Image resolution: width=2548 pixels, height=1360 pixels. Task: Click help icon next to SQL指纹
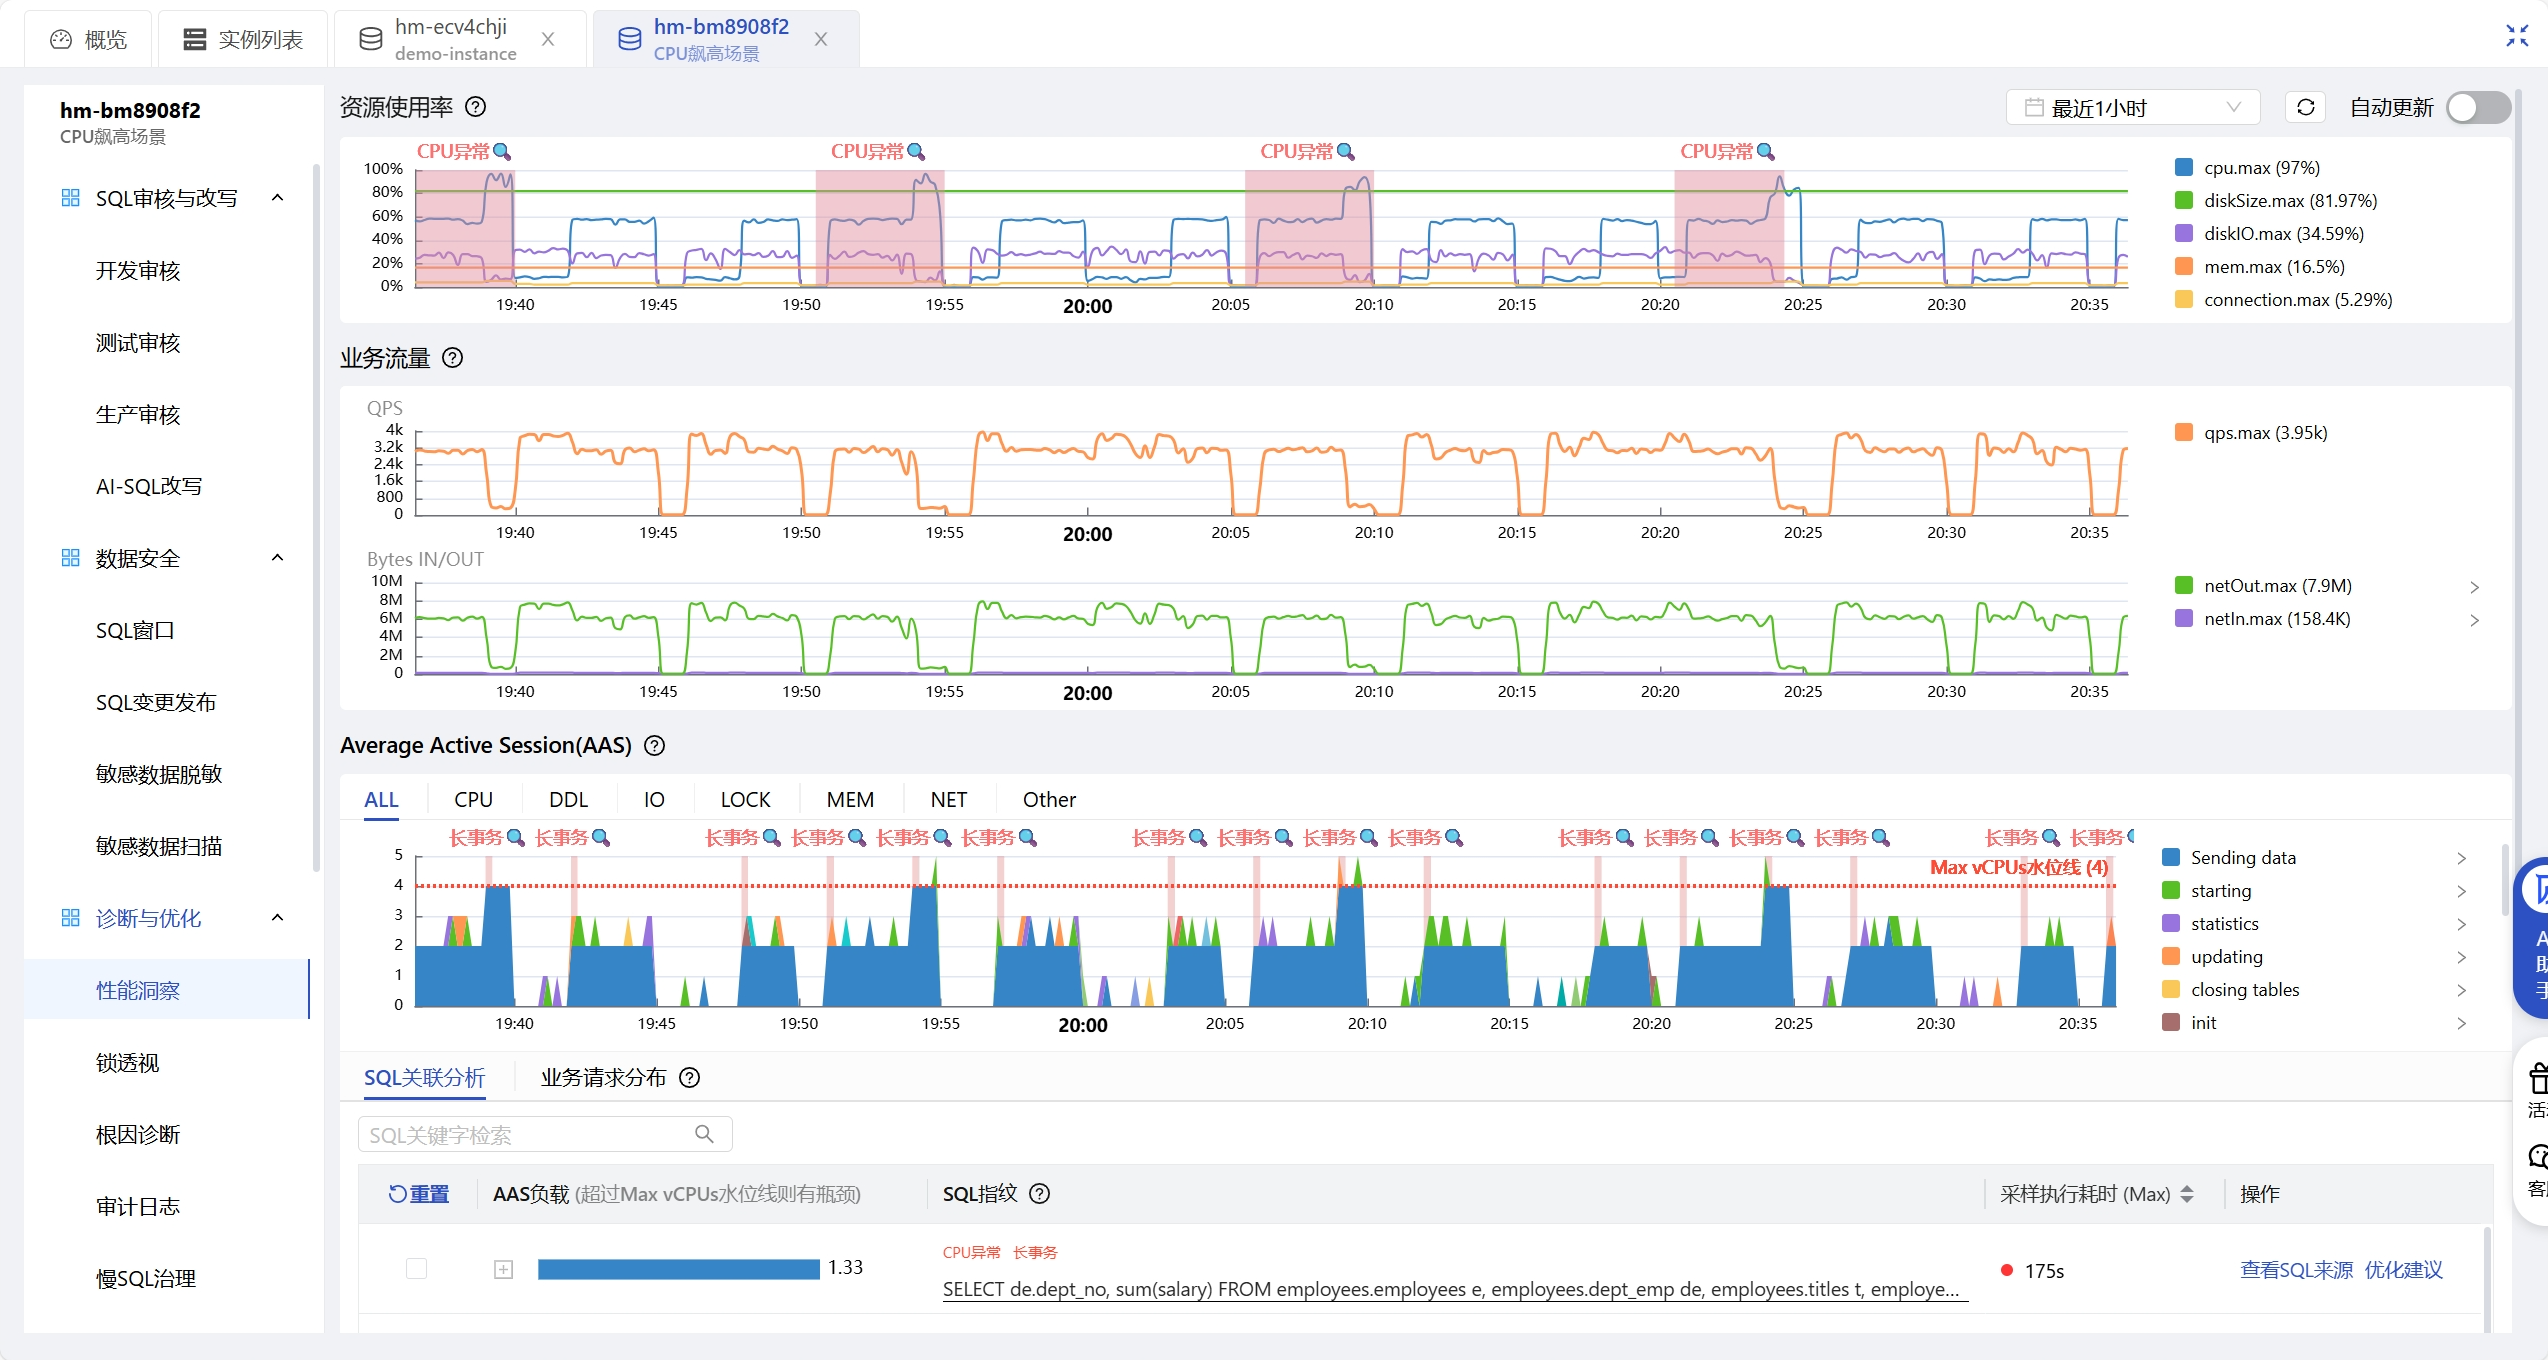click(1040, 1193)
